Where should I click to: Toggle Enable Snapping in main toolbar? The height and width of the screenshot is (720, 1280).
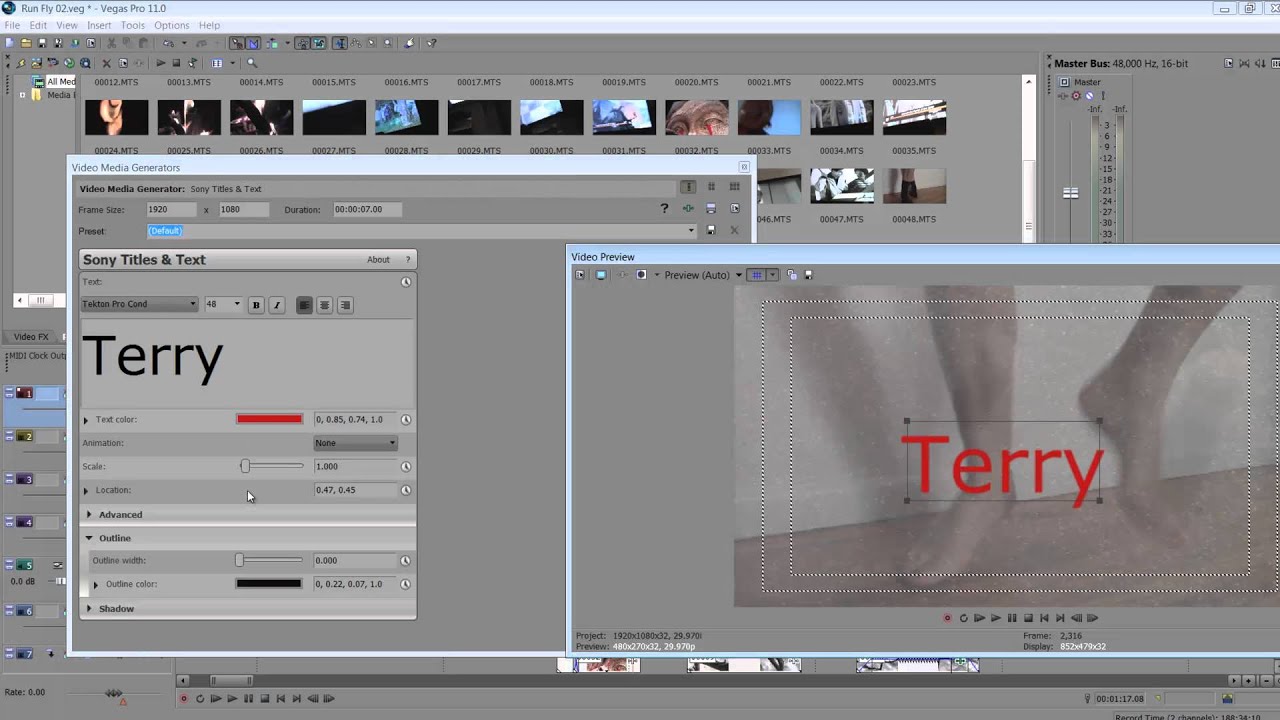point(236,43)
